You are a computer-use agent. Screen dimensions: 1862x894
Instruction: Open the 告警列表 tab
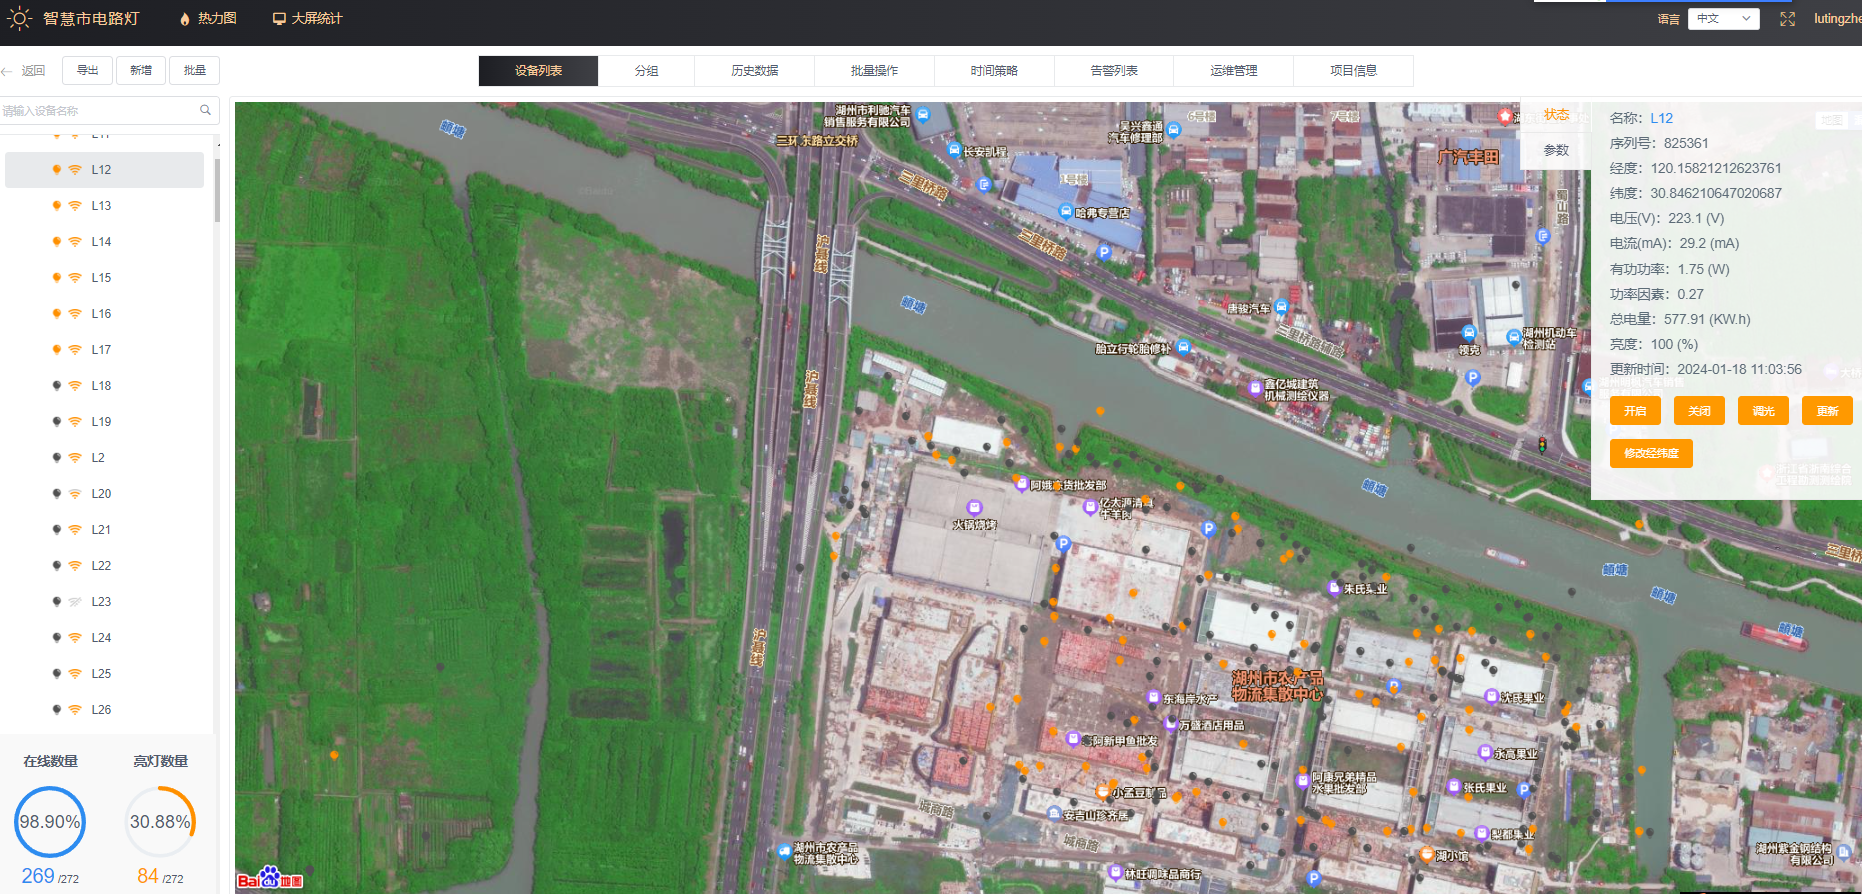coord(1114,71)
